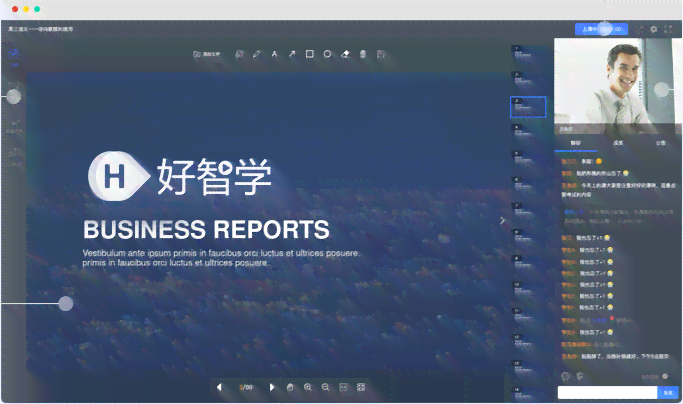Select the text tool marked A
Screen dimensions: 683x404
[274, 54]
